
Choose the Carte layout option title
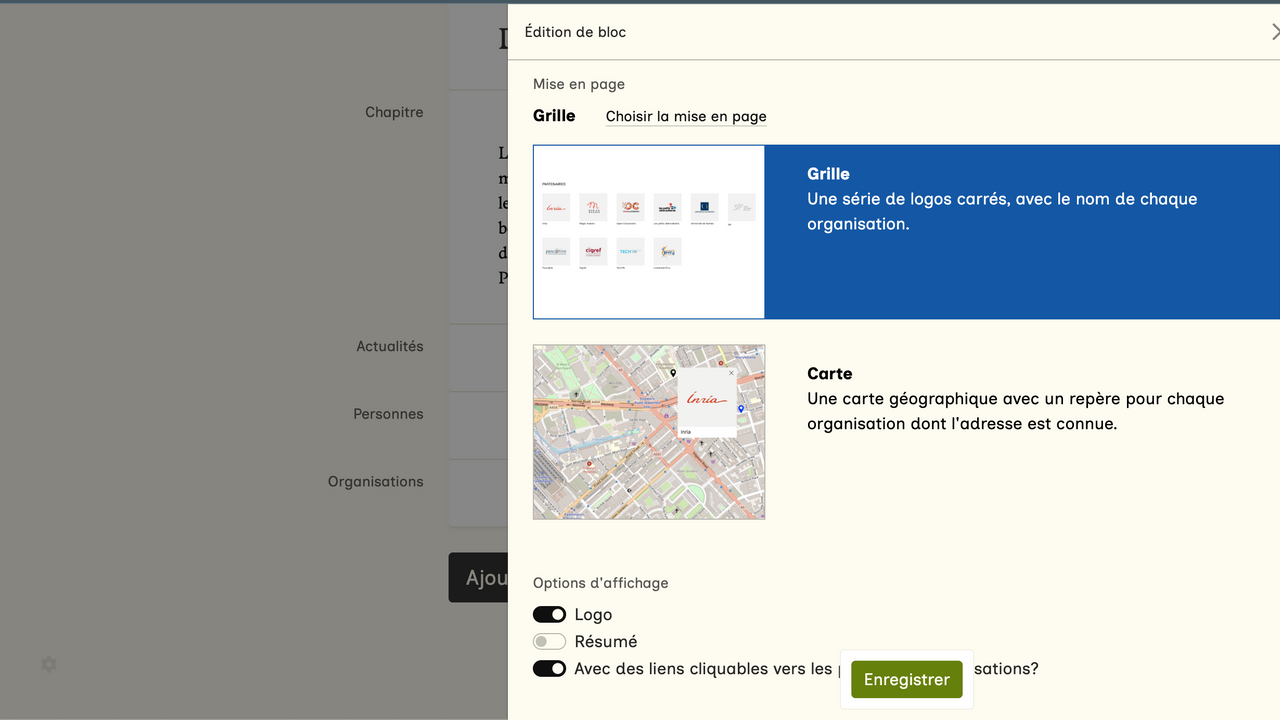tap(829, 373)
